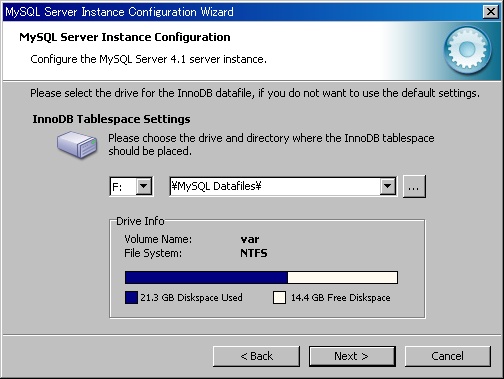Click the white Free Diskspace swatch

279,297
